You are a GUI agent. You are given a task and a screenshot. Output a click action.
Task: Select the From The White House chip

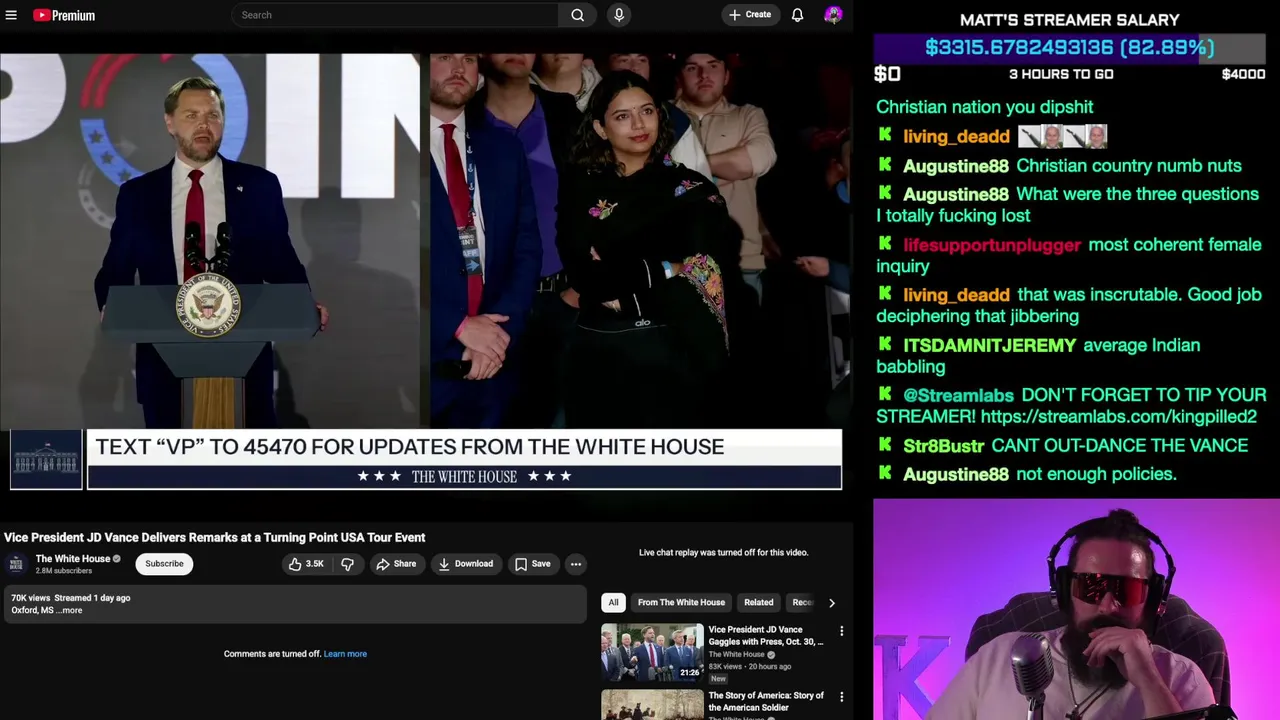coord(681,602)
